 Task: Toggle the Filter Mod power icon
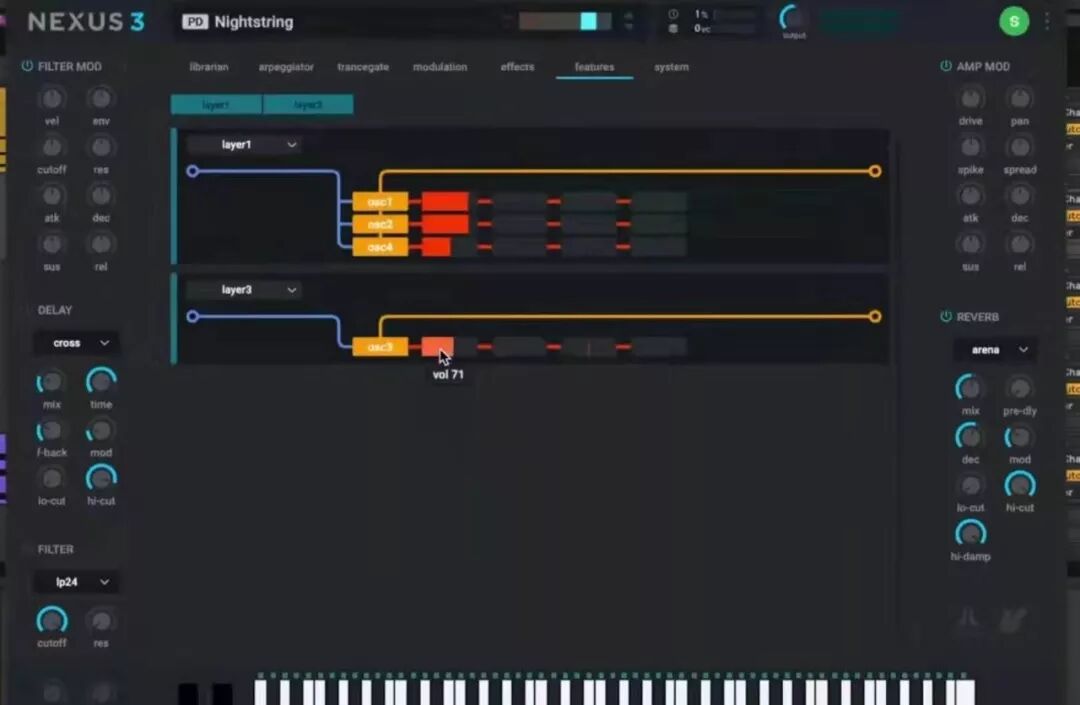[x=27, y=66]
